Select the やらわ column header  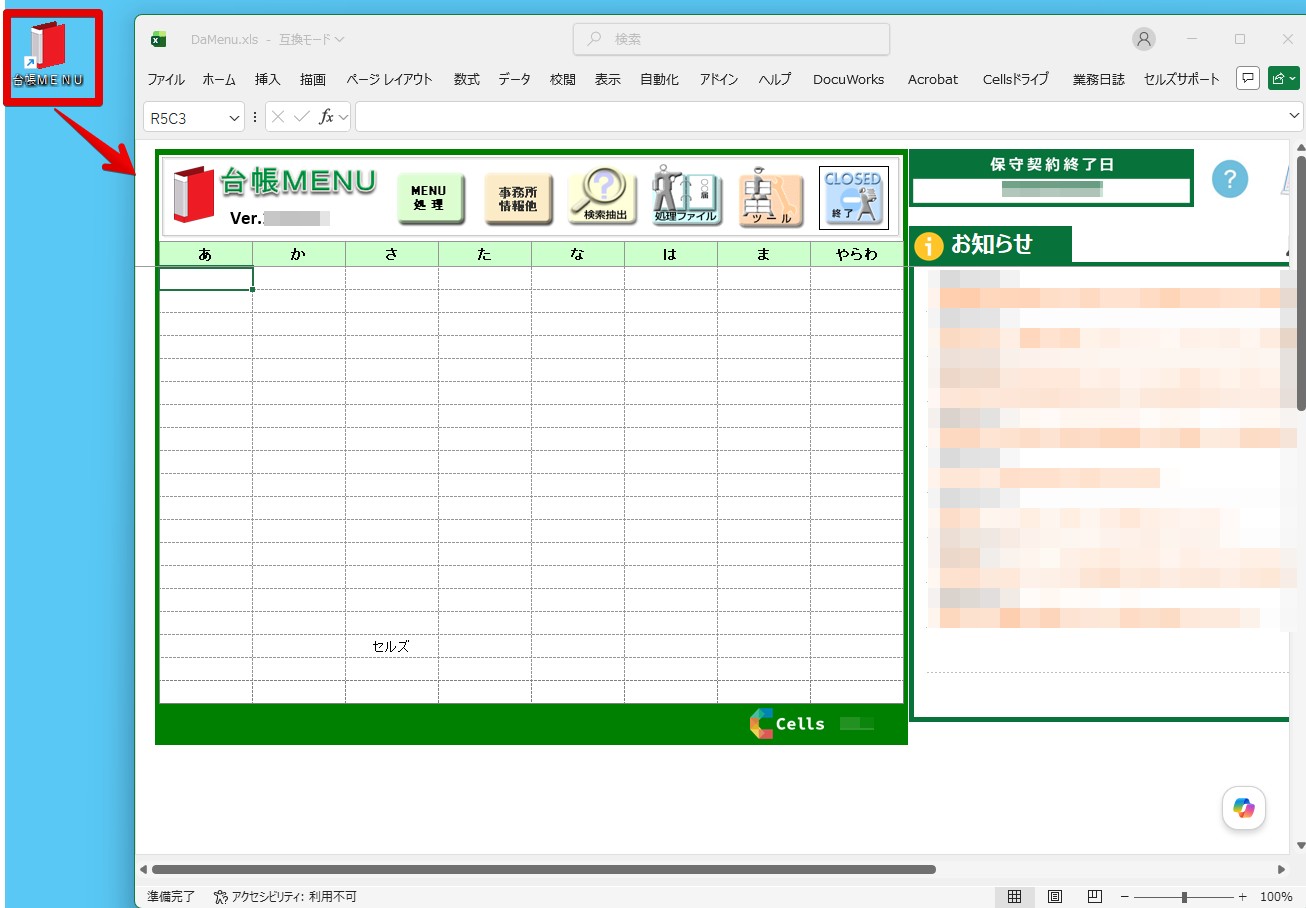point(857,254)
